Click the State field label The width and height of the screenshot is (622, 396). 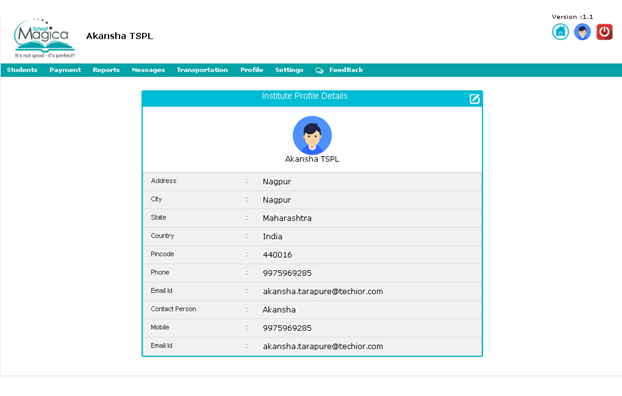(158, 217)
